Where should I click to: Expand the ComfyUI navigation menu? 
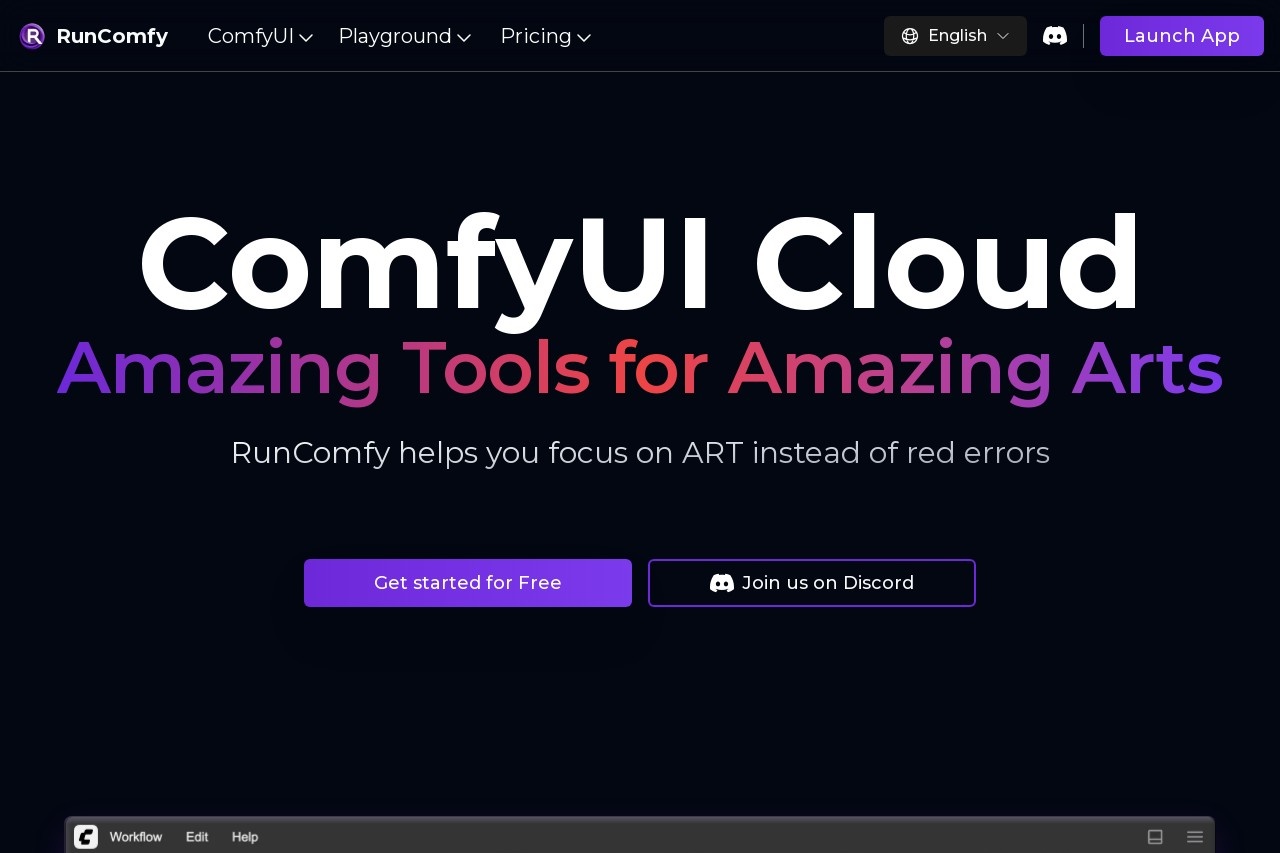(260, 36)
